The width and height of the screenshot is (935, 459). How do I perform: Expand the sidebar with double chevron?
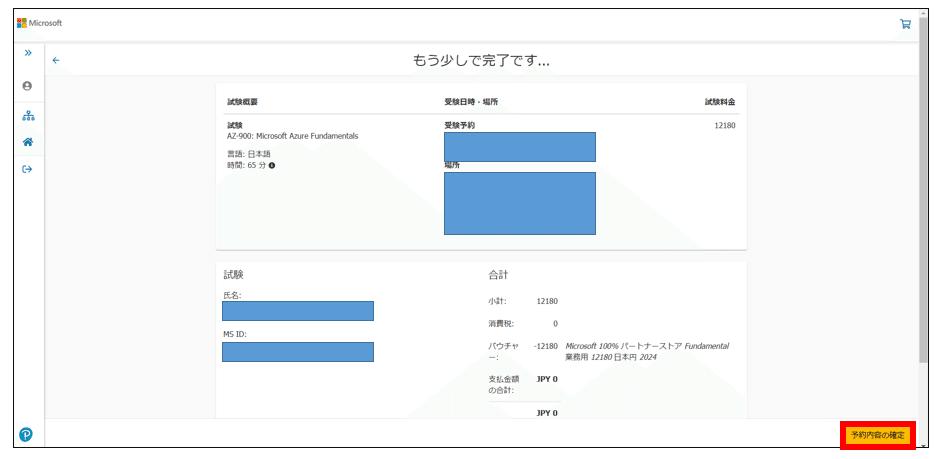point(27,53)
